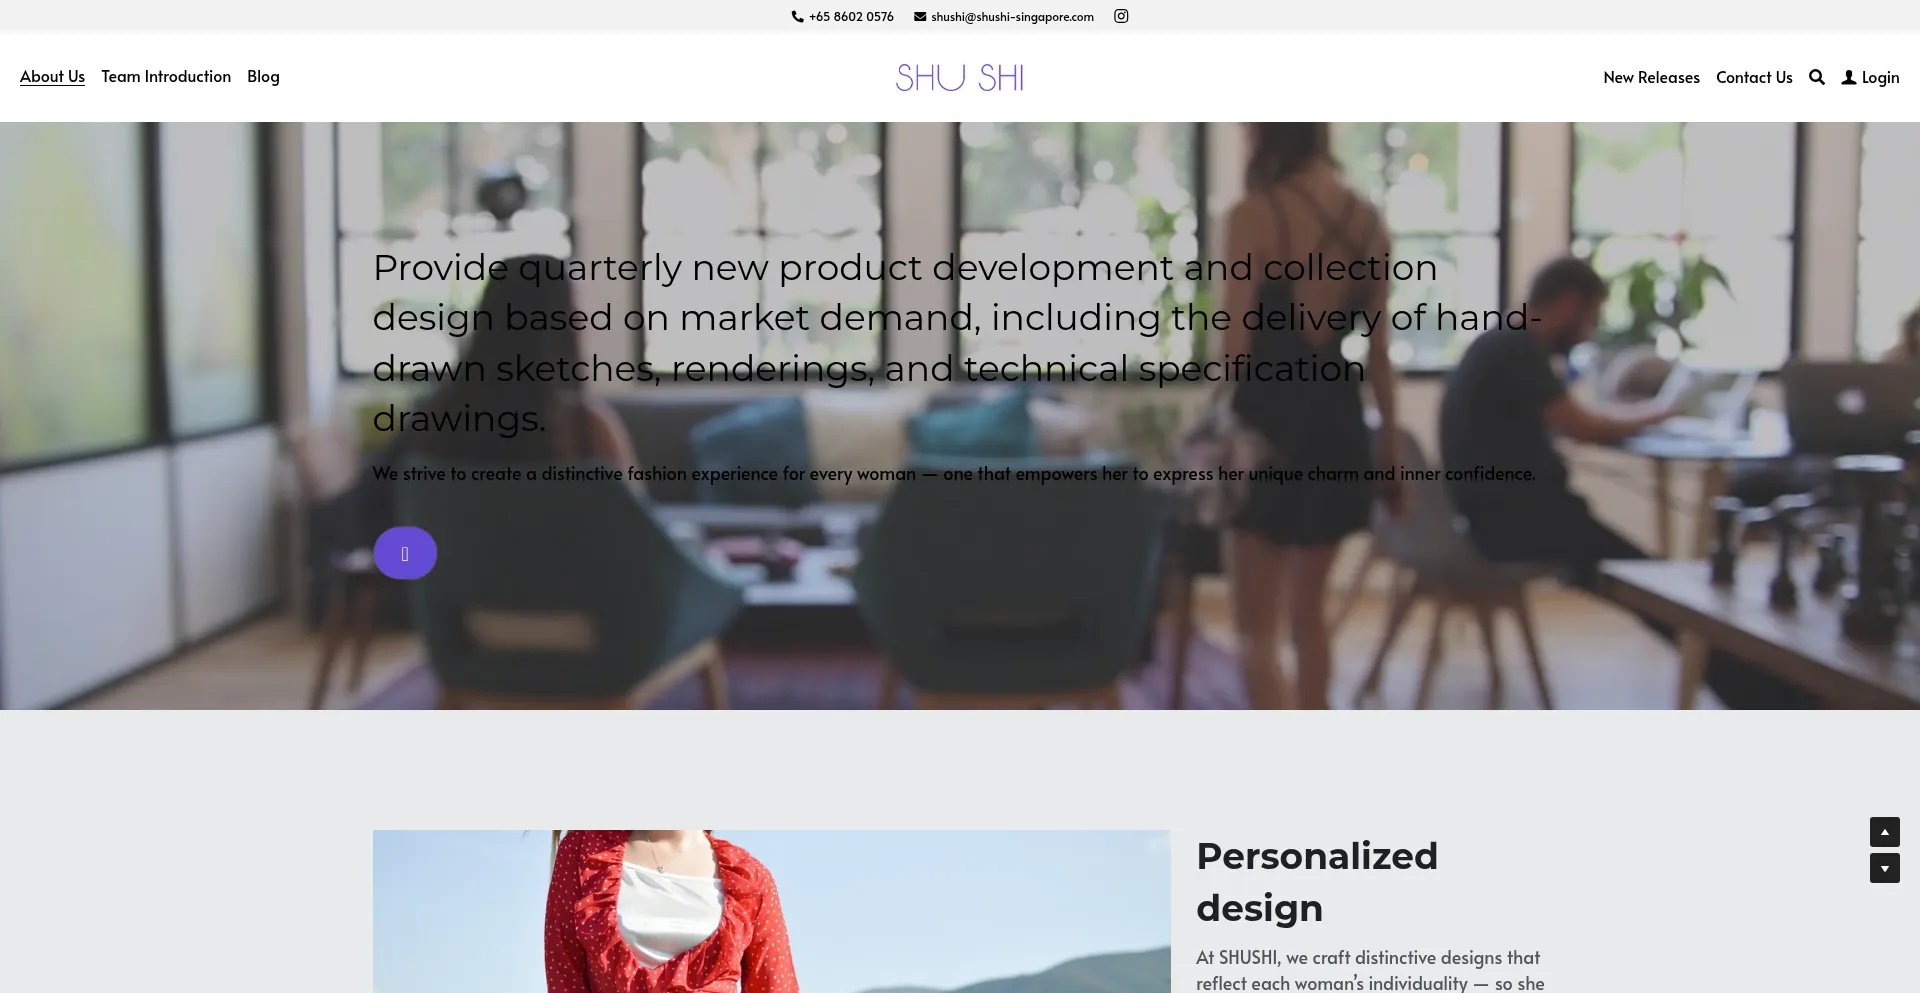Viewport: 1920px width, 993px height.
Task: Click the phone handset icon in top bar
Action: pyautogui.click(x=797, y=17)
